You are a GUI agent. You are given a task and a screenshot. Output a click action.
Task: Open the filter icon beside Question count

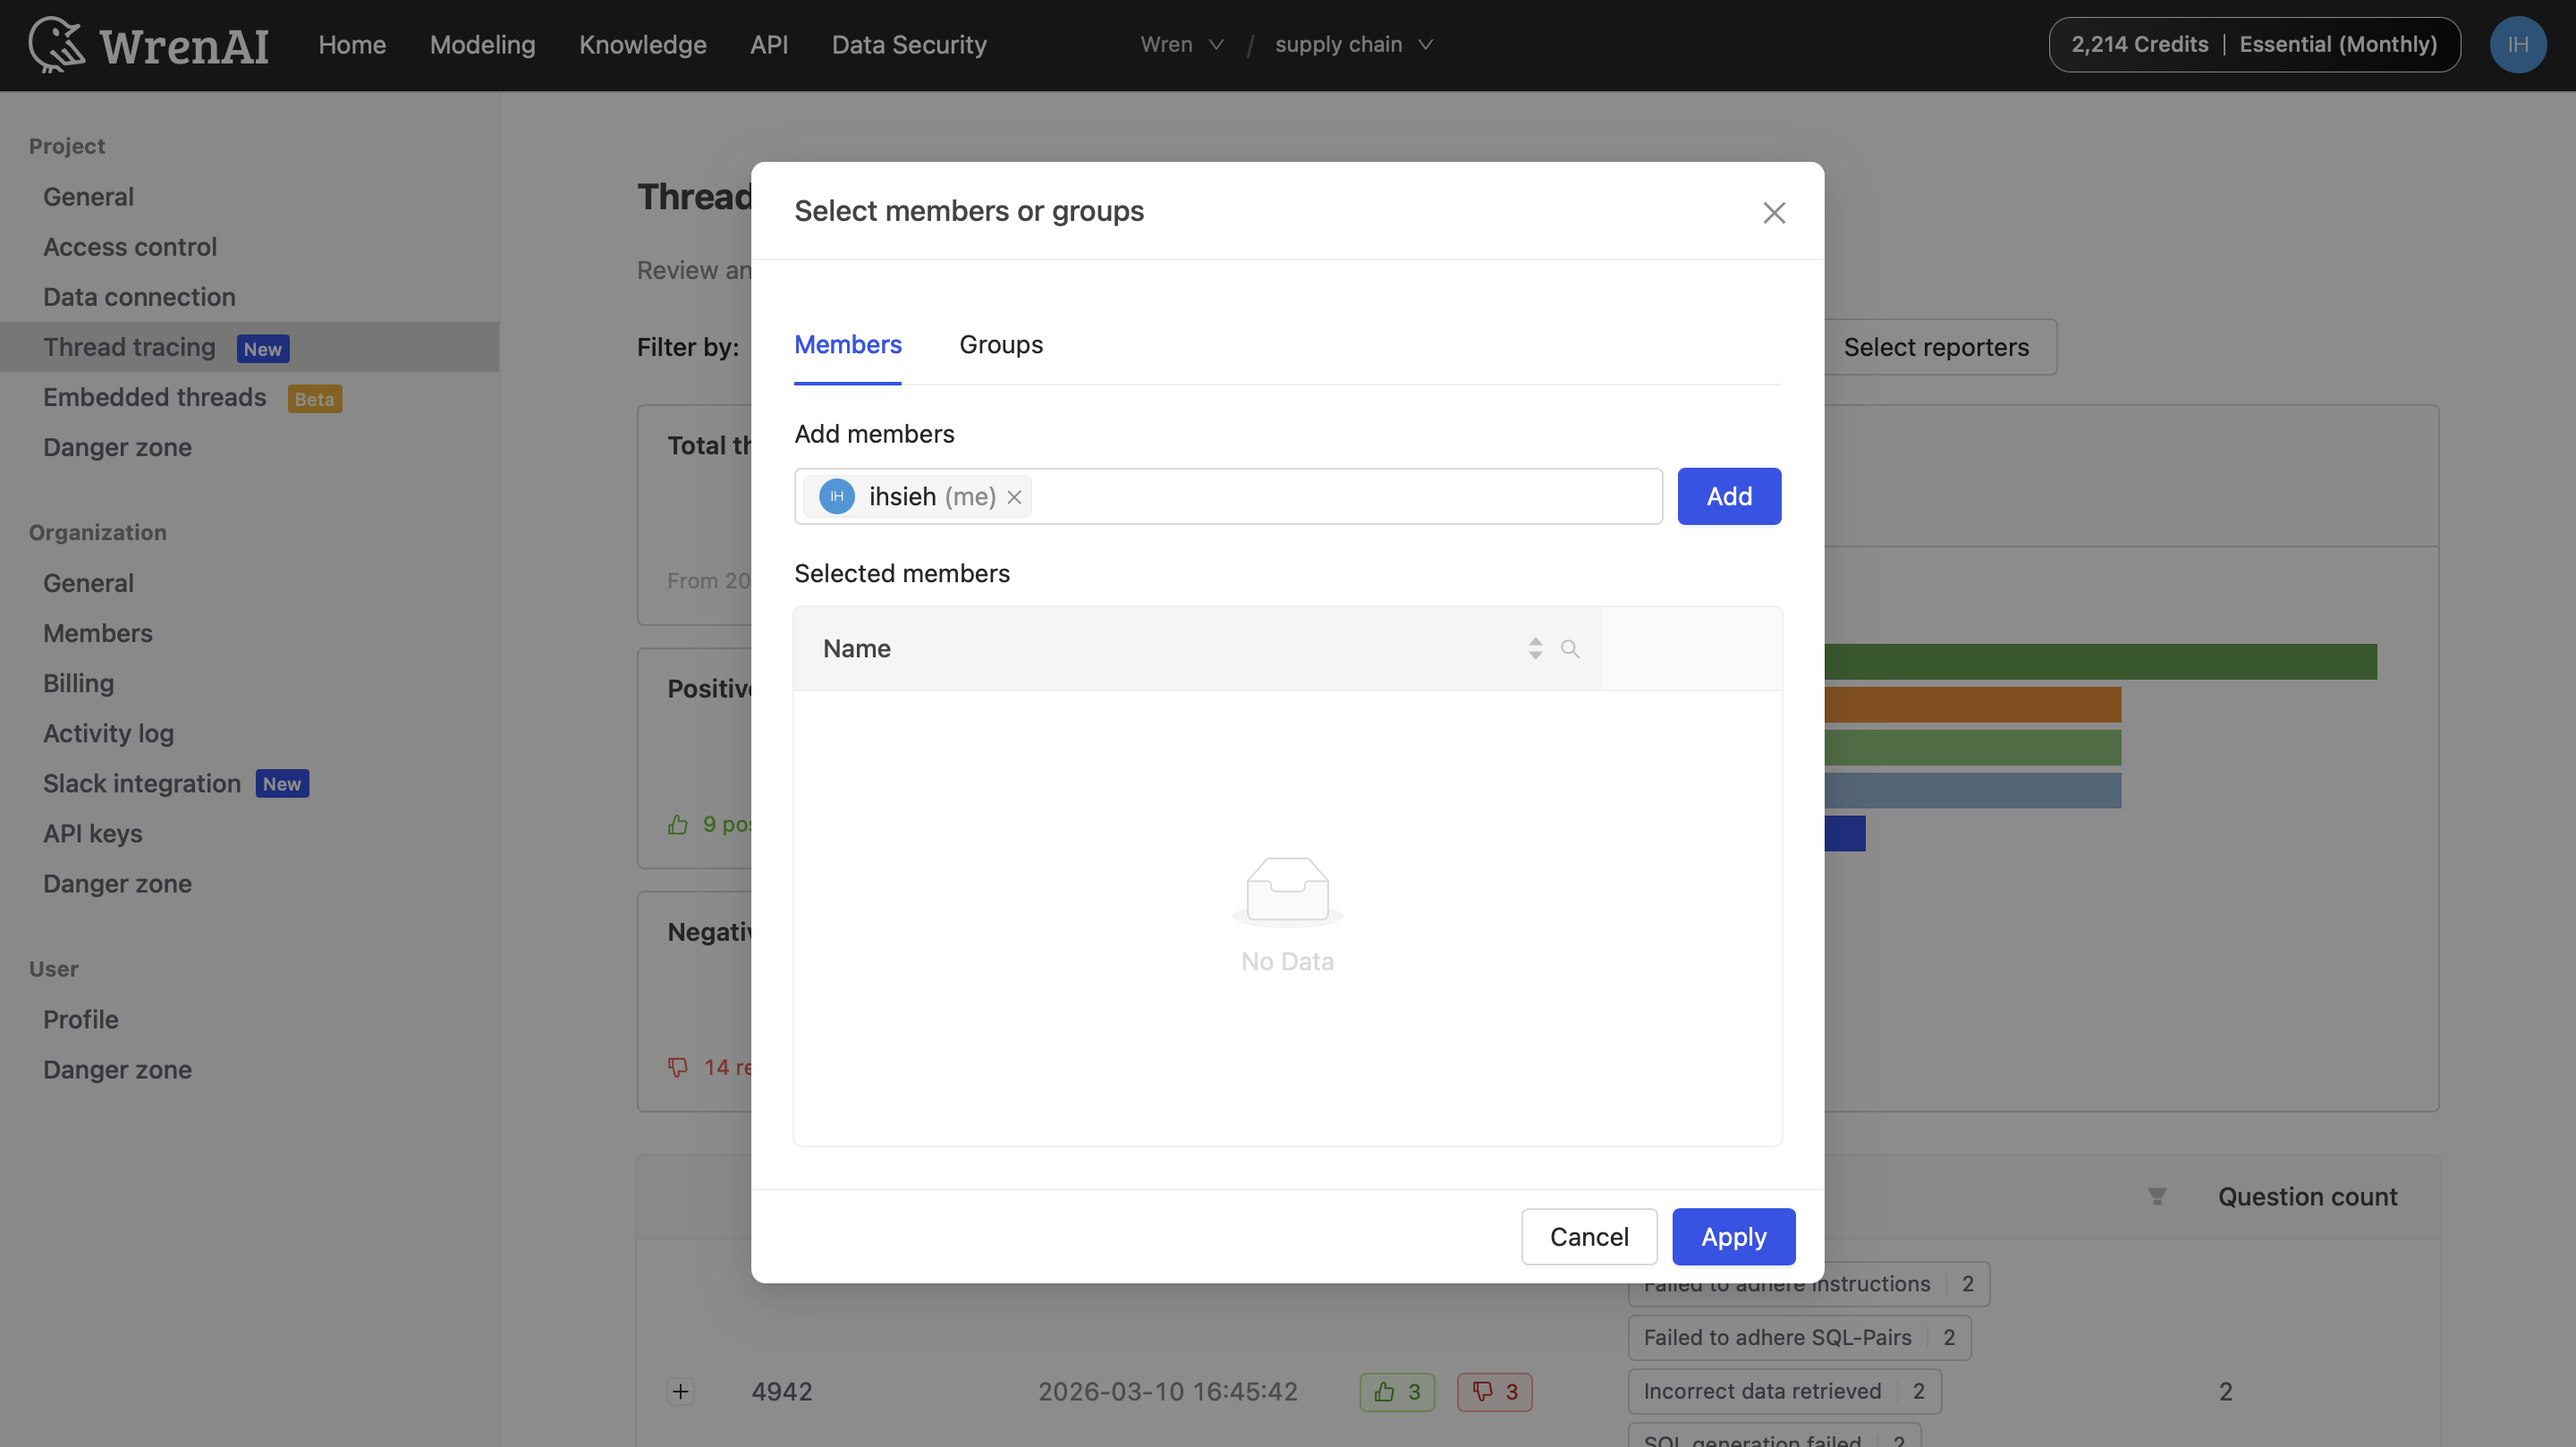2157,1196
